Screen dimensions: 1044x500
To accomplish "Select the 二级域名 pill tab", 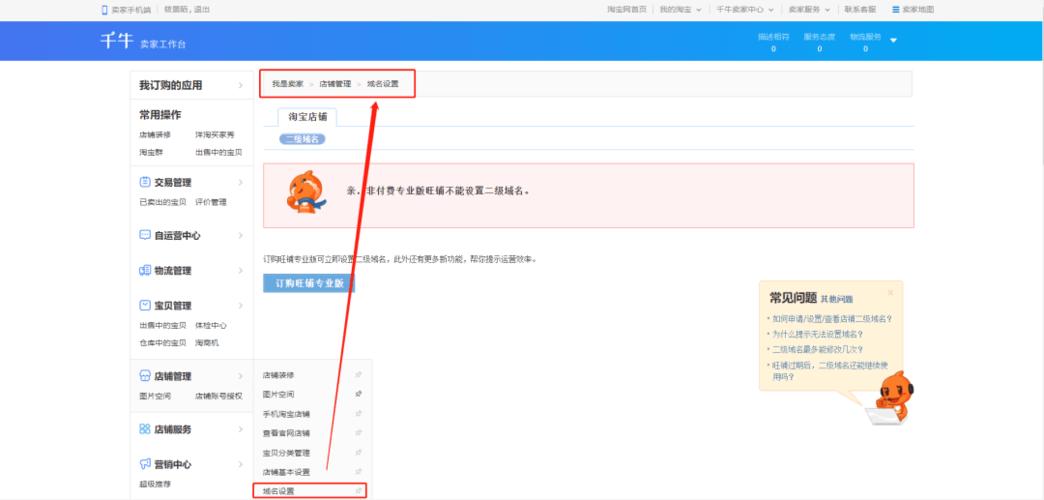I will click(x=302, y=139).
